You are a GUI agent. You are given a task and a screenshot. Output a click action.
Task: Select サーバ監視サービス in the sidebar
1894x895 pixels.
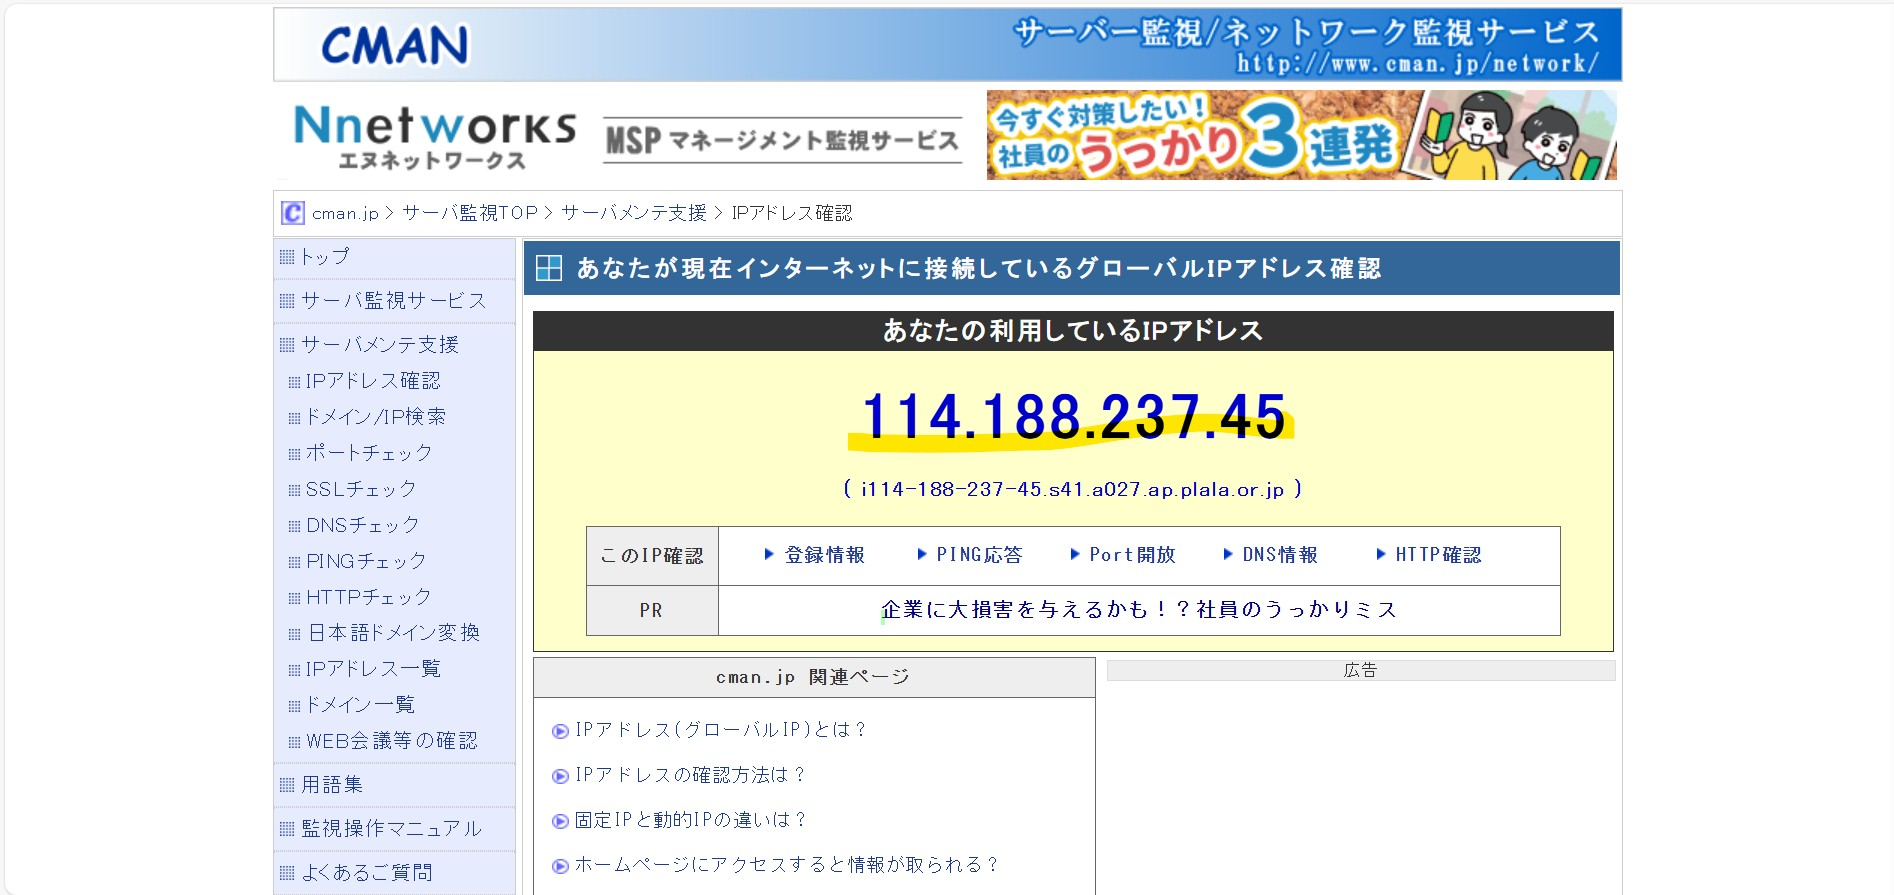coord(393,301)
